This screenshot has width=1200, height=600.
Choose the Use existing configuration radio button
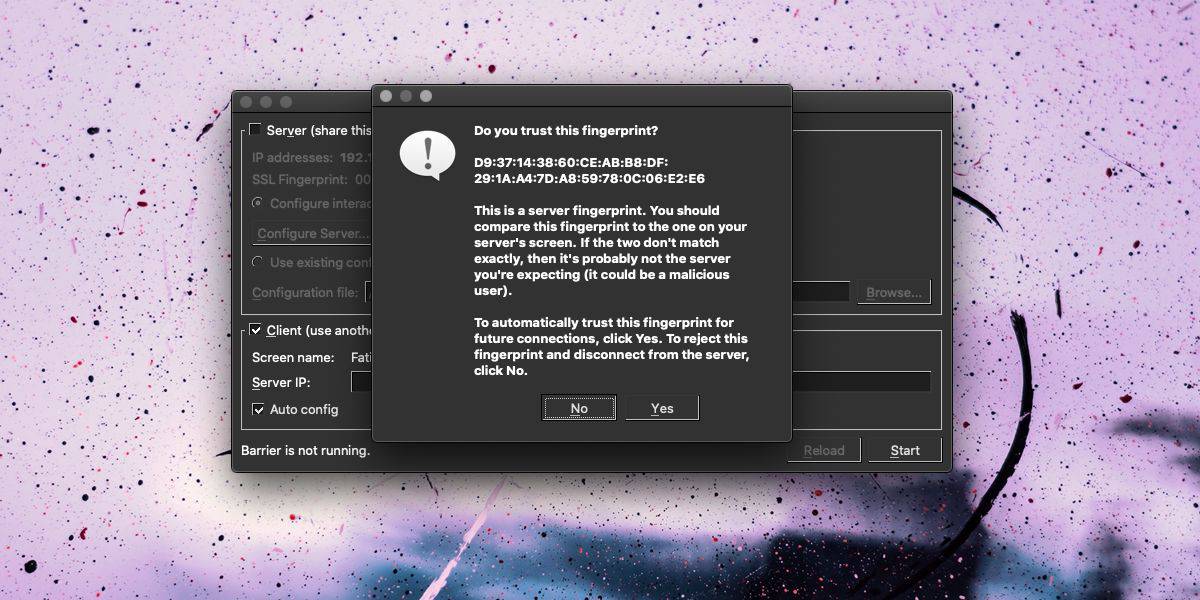(258, 262)
